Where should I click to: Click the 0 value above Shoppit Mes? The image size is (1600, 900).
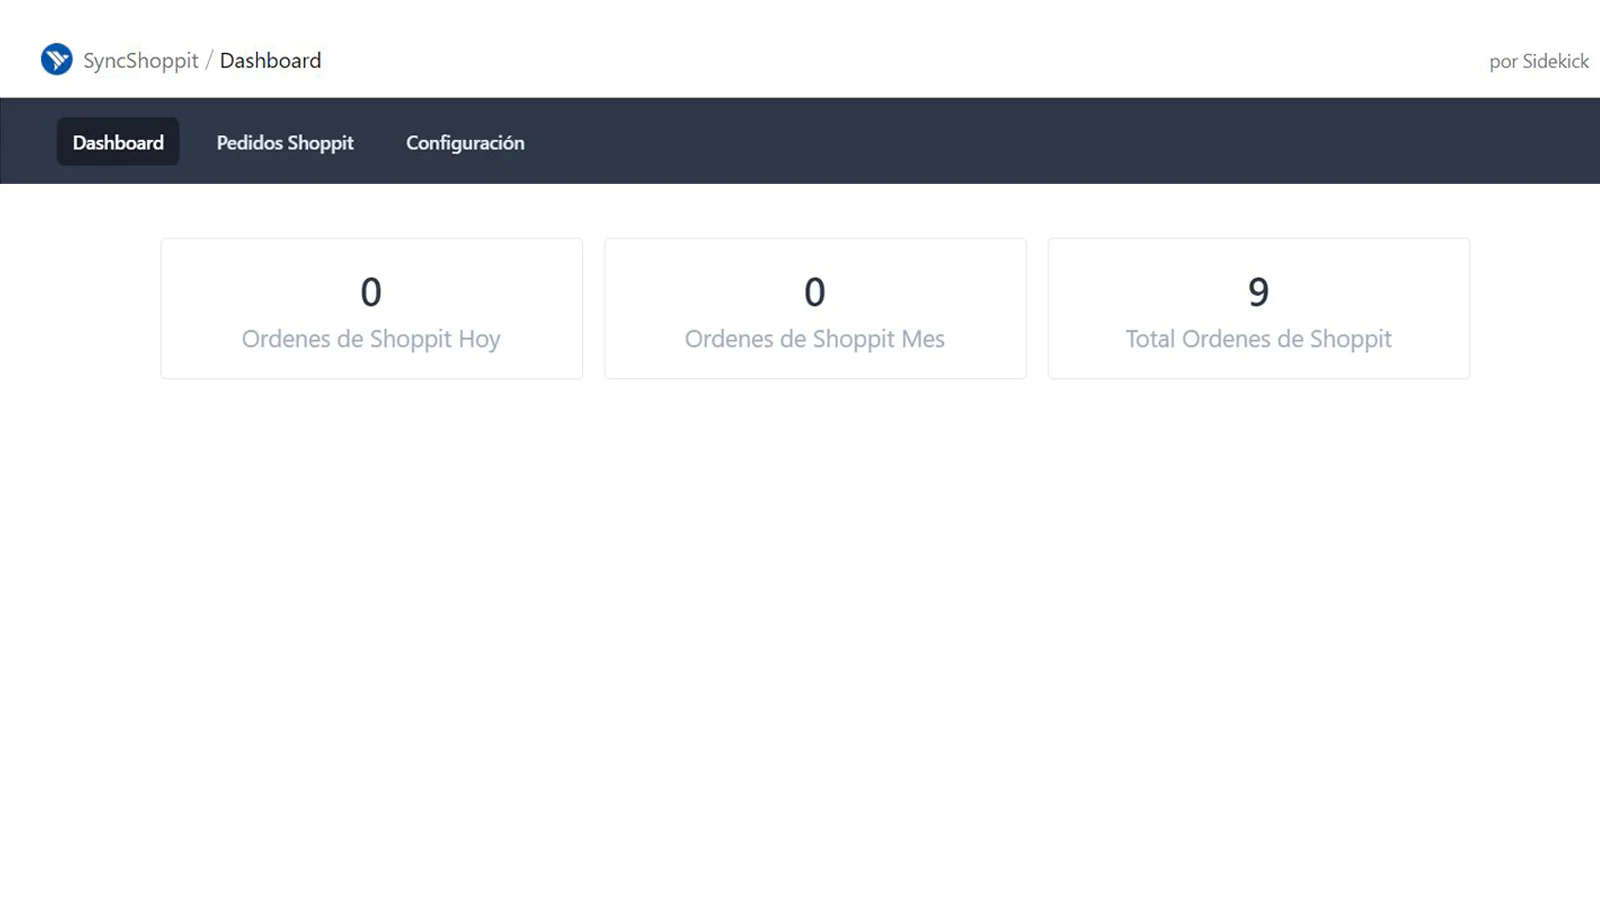pos(815,292)
